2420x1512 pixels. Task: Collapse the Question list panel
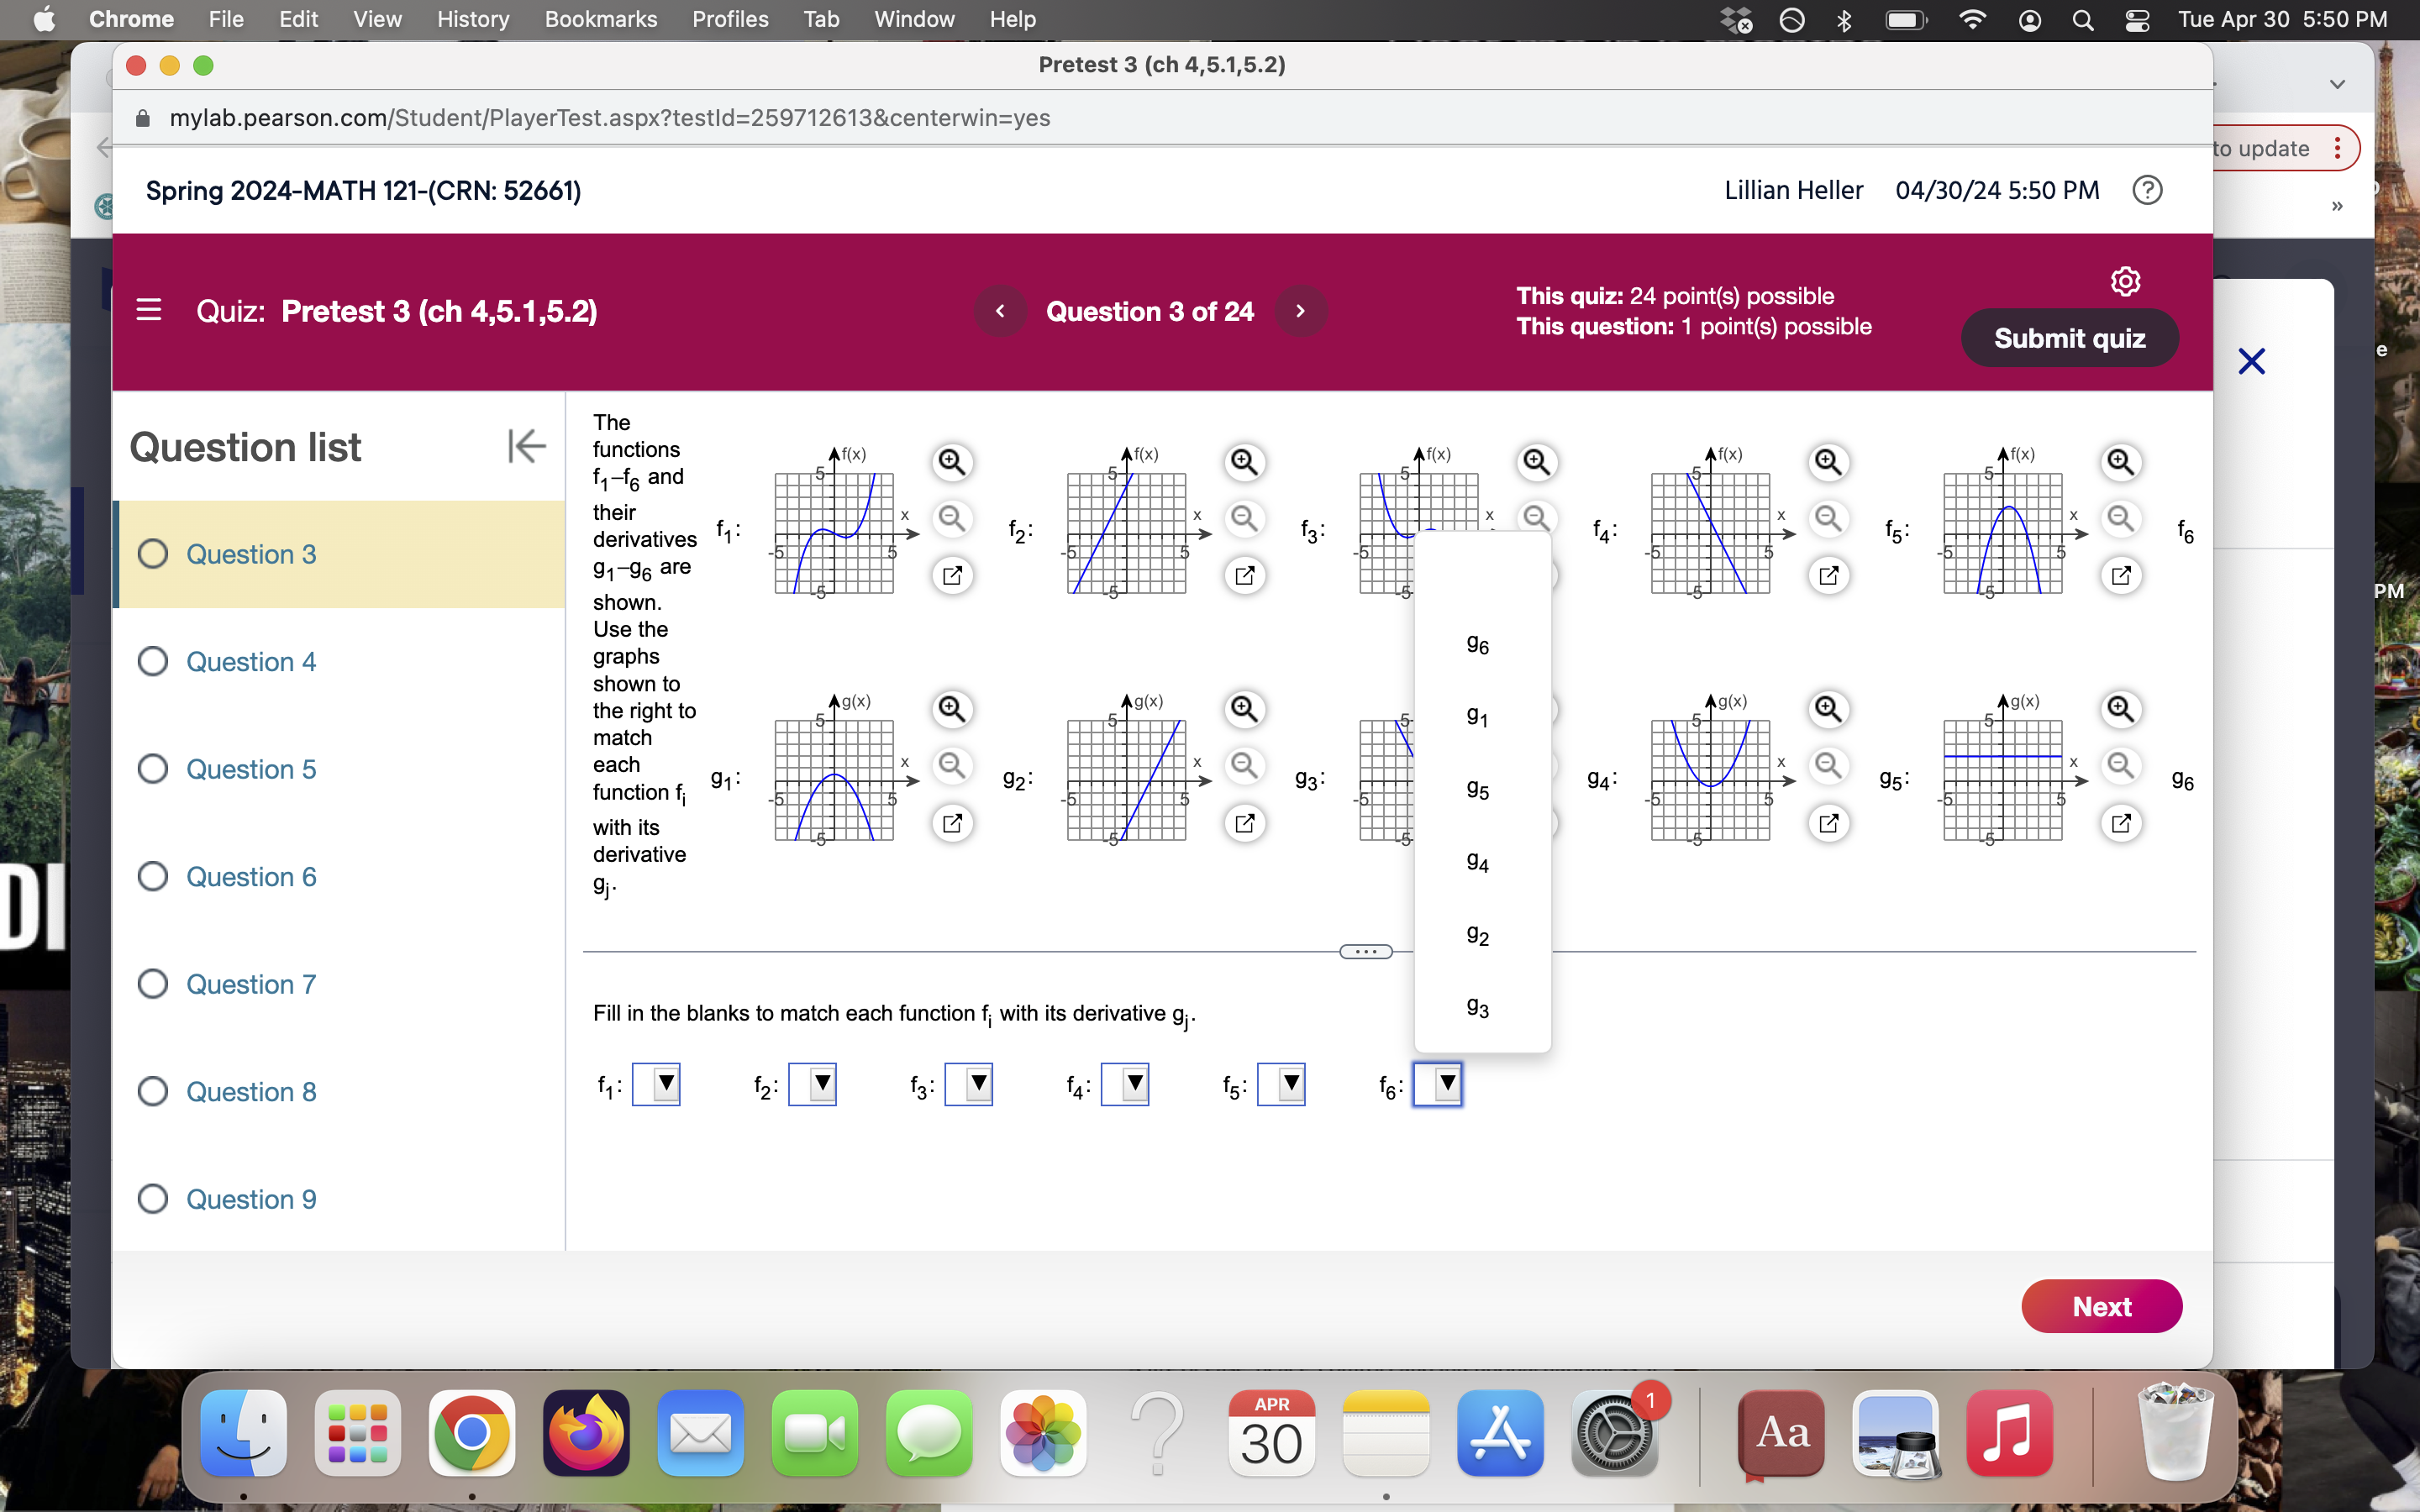pos(526,446)
